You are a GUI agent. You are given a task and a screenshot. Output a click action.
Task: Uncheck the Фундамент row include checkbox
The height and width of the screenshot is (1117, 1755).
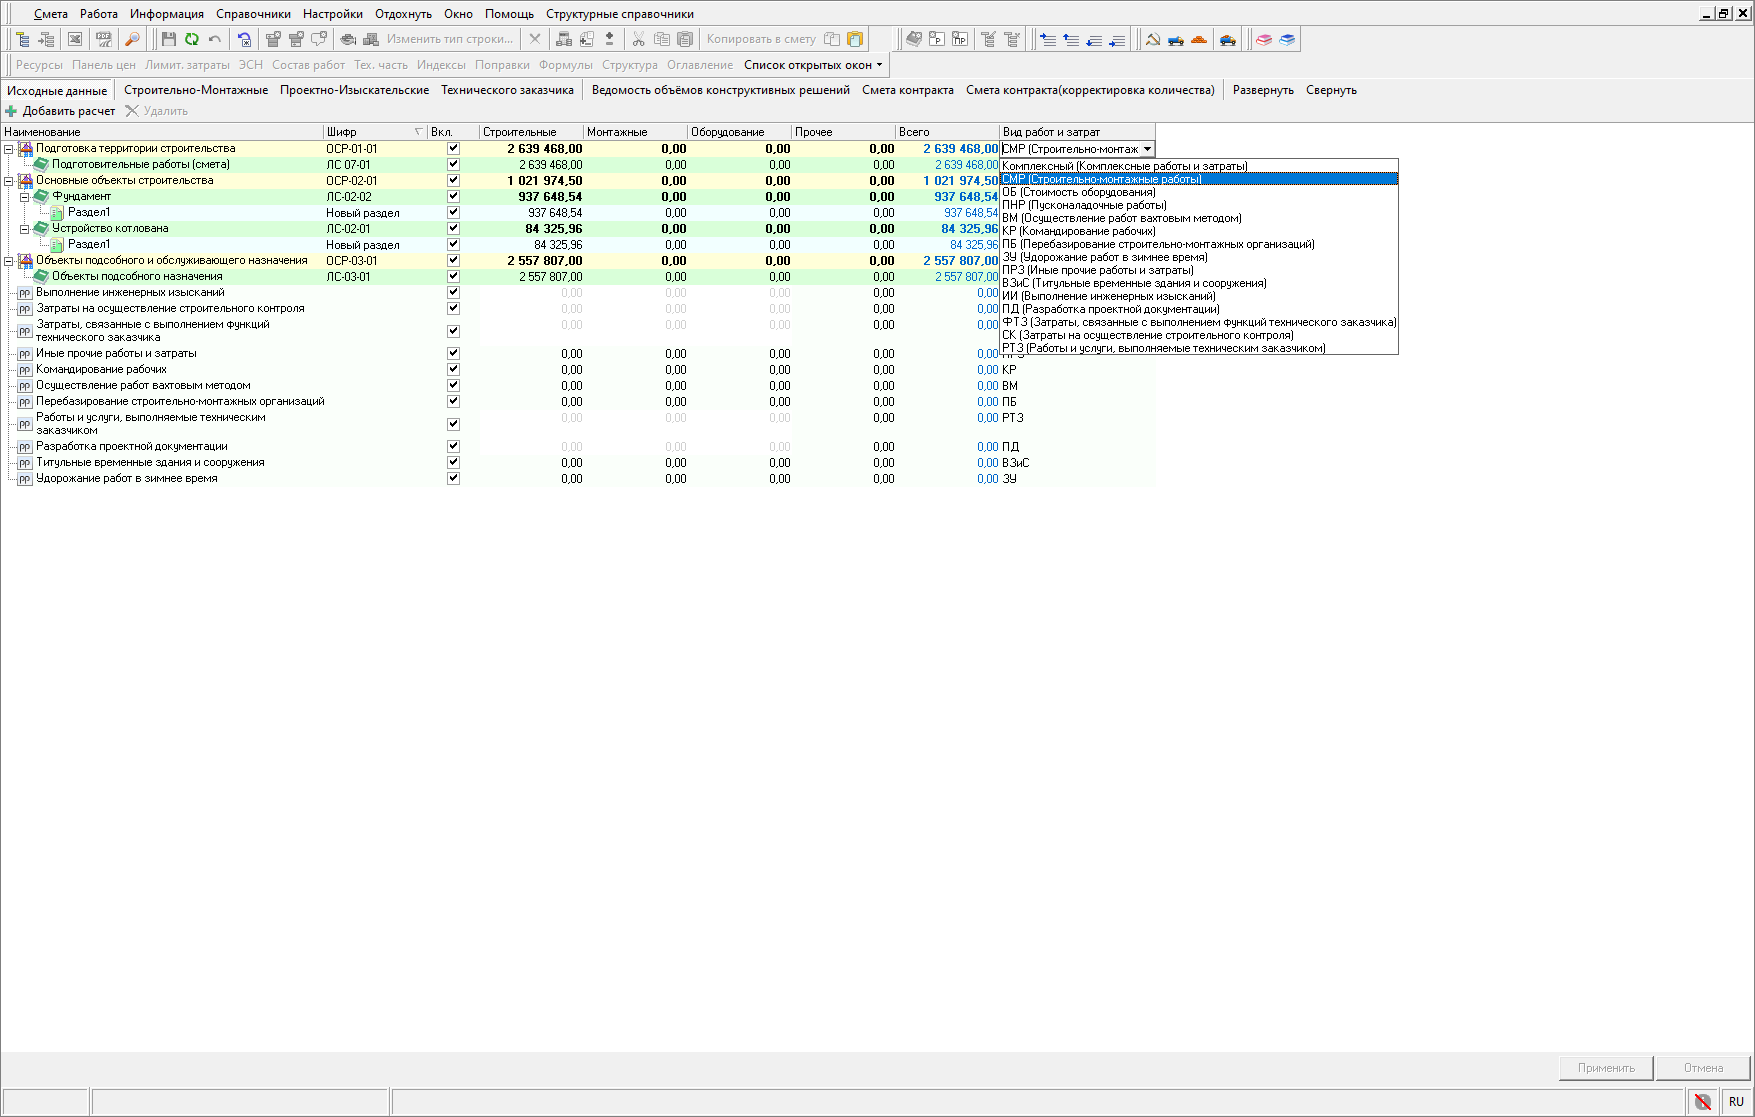453,196
